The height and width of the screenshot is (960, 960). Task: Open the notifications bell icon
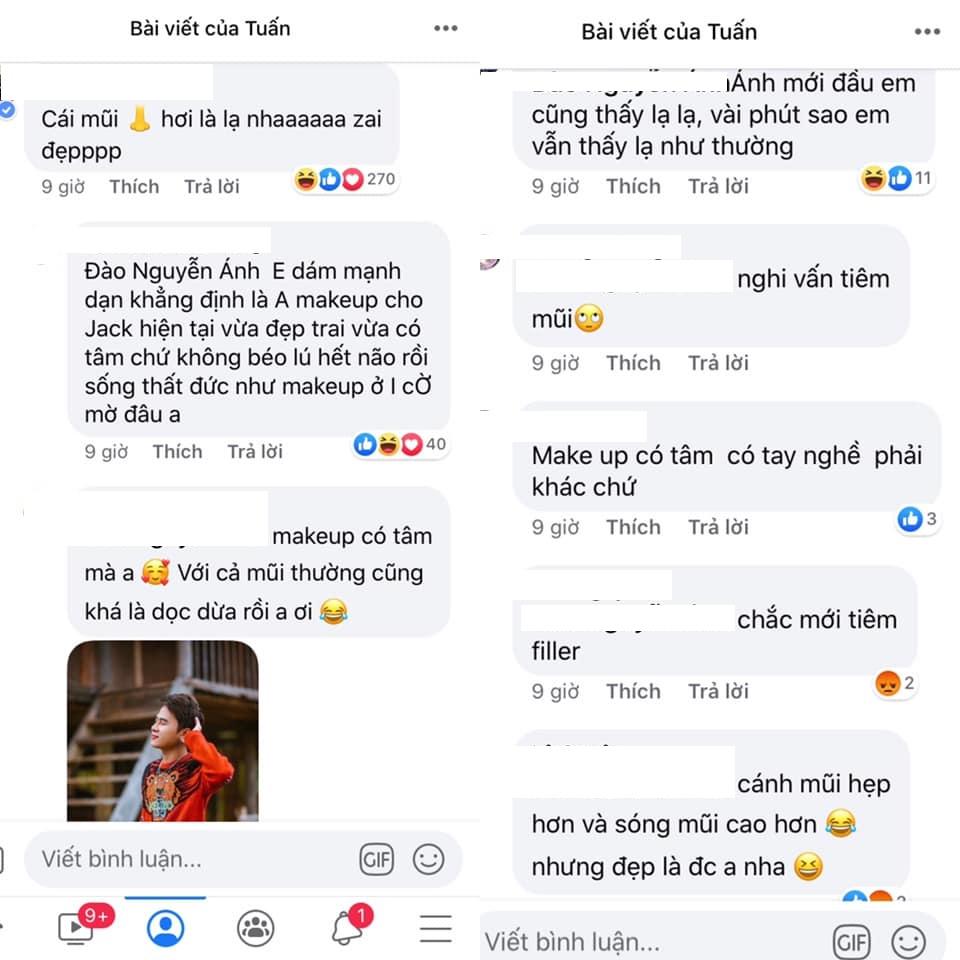pyautogui.click(x=350, y=926)
